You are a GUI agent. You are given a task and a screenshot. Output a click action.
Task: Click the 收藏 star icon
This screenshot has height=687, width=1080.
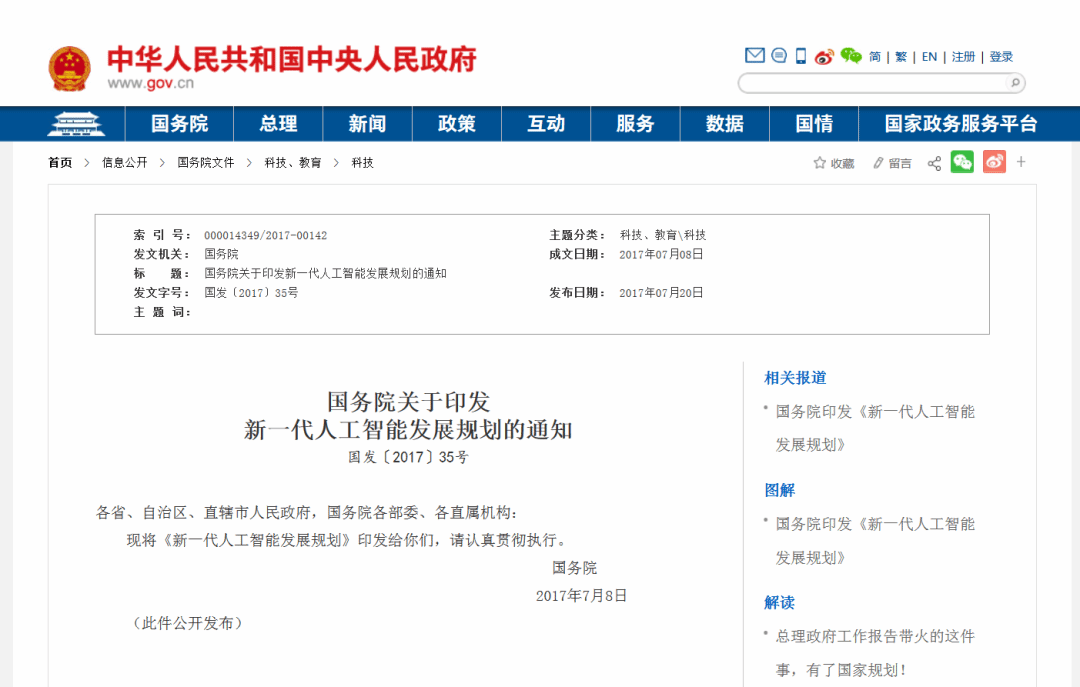coord(820,163)
